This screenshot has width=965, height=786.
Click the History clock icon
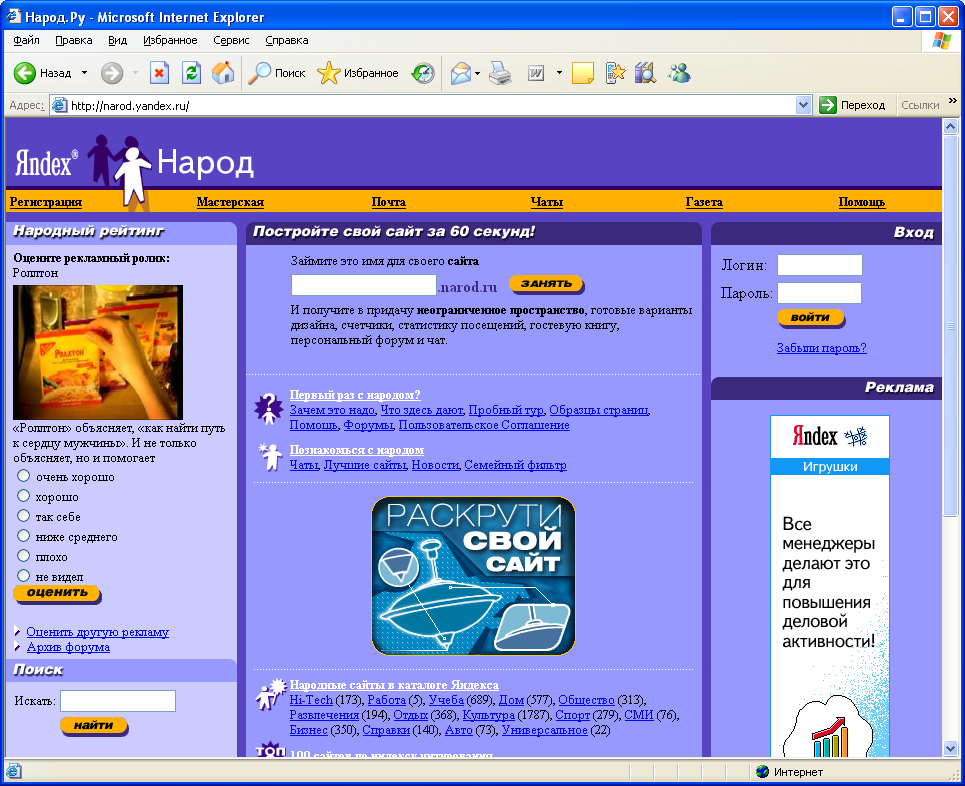423,73
